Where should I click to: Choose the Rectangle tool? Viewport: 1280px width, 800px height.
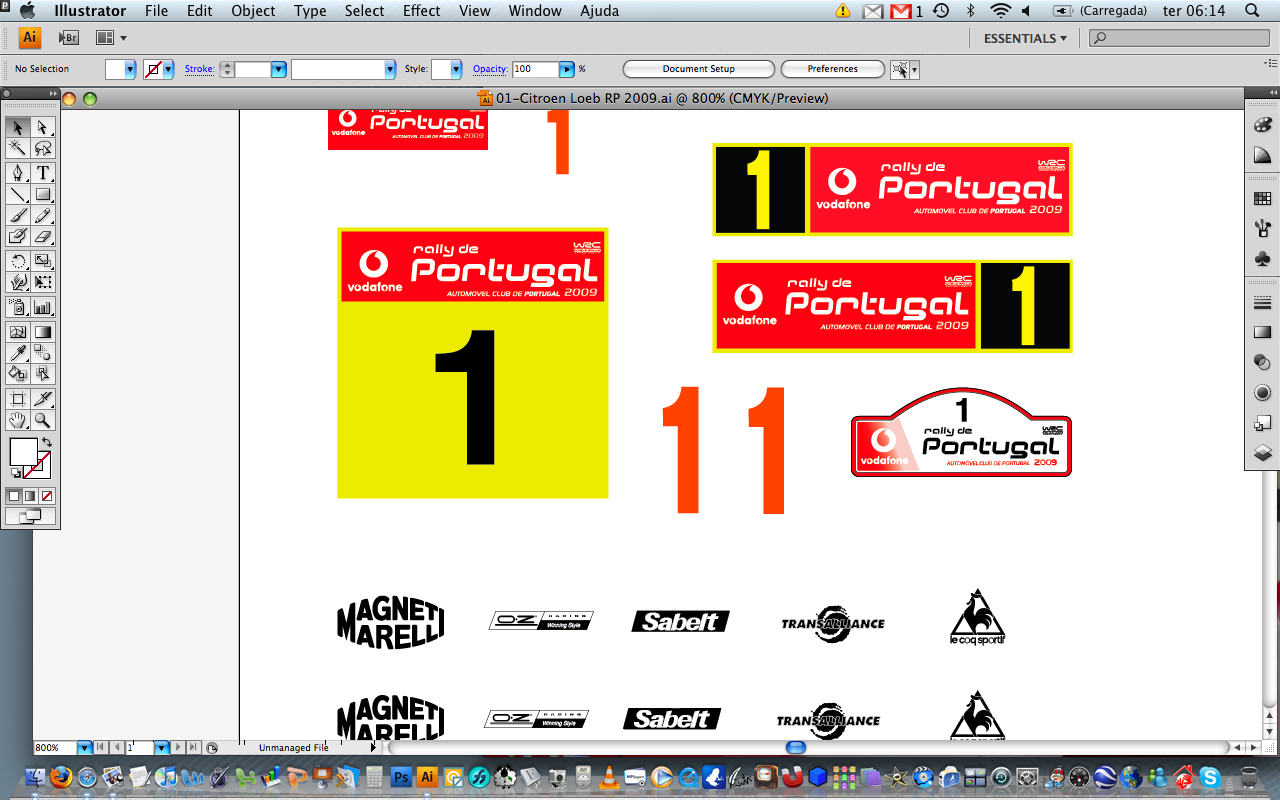(x=43, y=194)
